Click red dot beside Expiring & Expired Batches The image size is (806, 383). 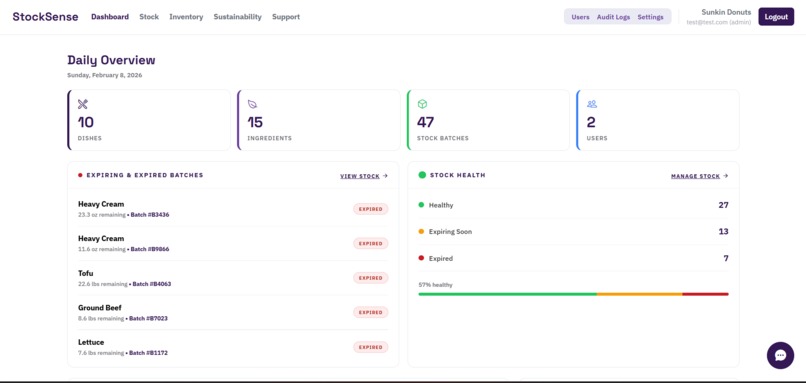pyautogui.click(x=80, y=175)
